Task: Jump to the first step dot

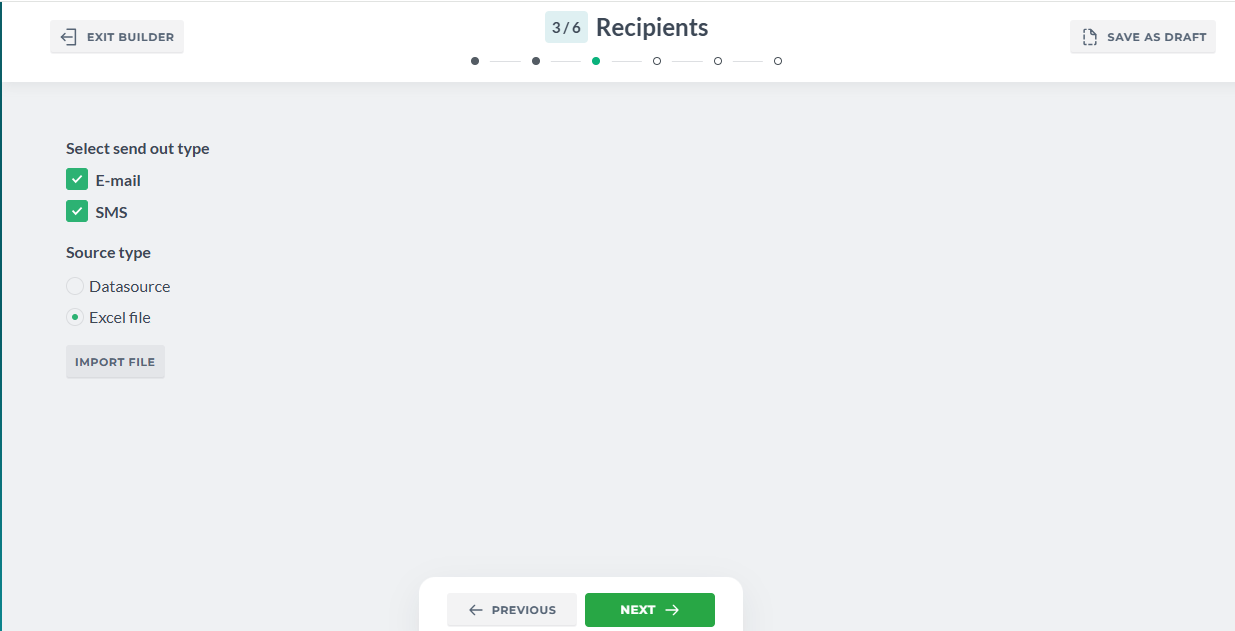Action: coord(475,61)
